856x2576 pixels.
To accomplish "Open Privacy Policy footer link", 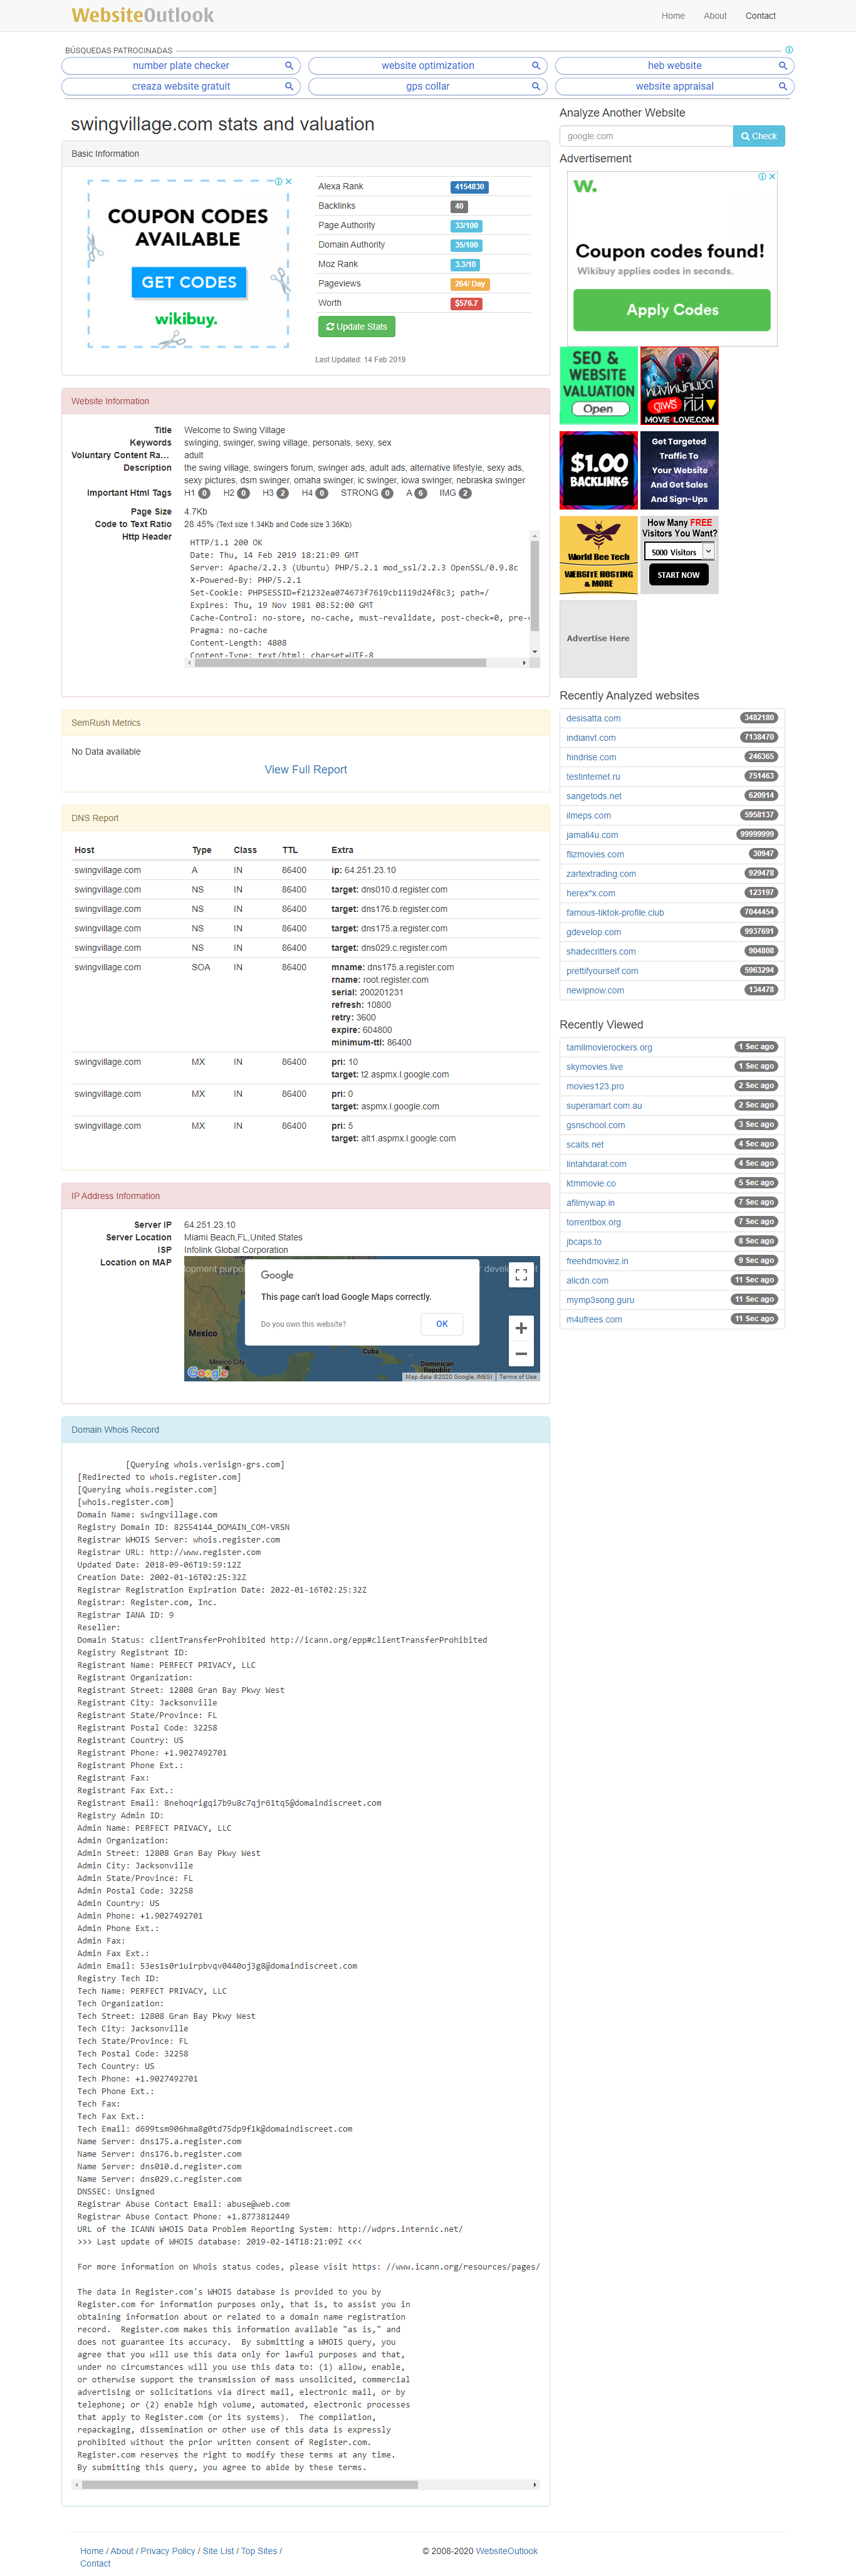I will (168, 2550).
